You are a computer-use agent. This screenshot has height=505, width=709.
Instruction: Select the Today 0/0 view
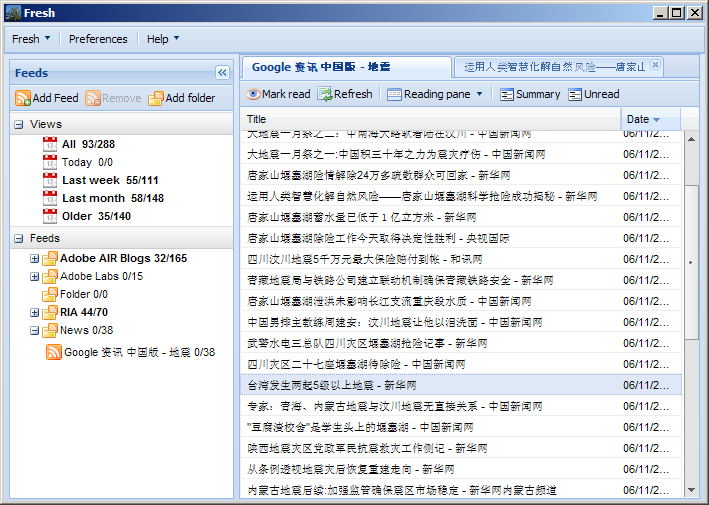point(87,162)
